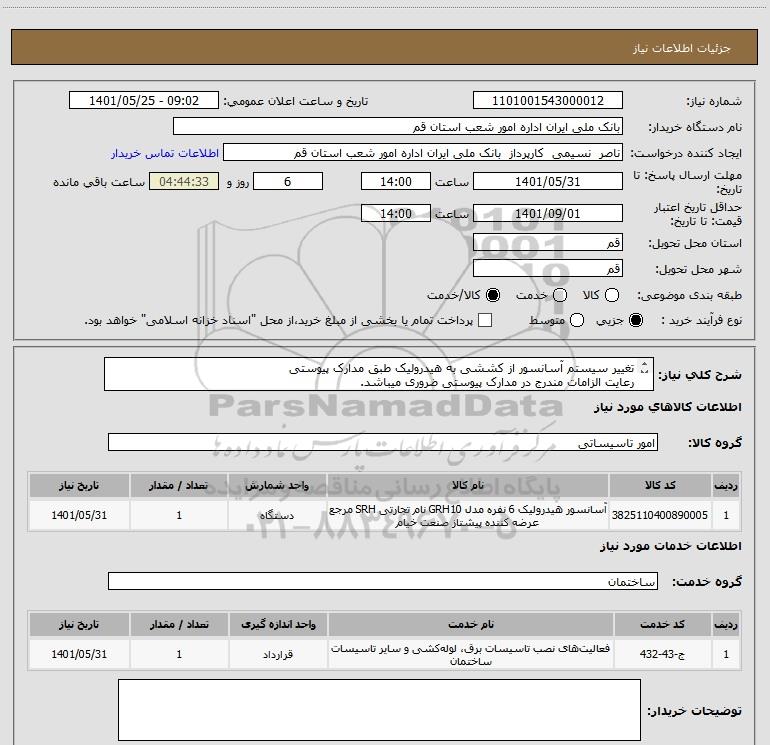Select the کالا/خدمت radio button
The height and width of the screenshot is (745, 770).
[x=493, y=295]
